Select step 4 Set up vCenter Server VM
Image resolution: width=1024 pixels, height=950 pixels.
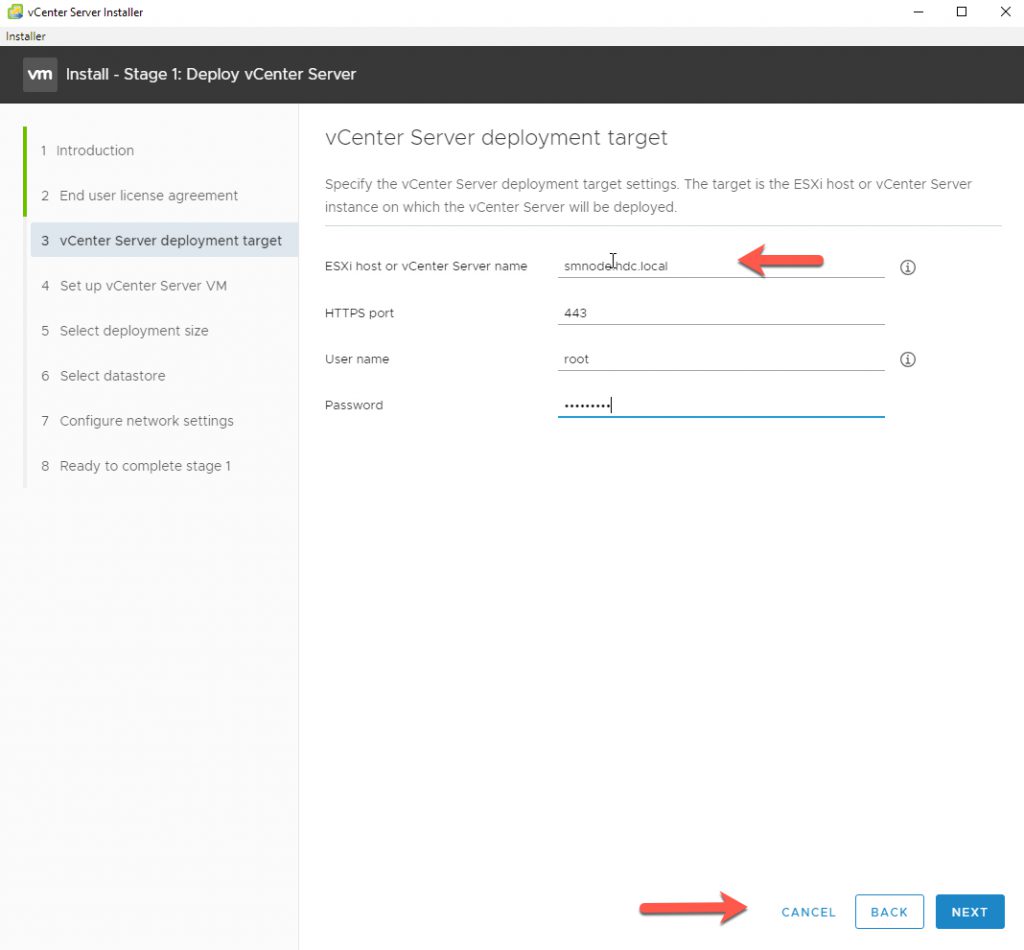pos(134,285)
